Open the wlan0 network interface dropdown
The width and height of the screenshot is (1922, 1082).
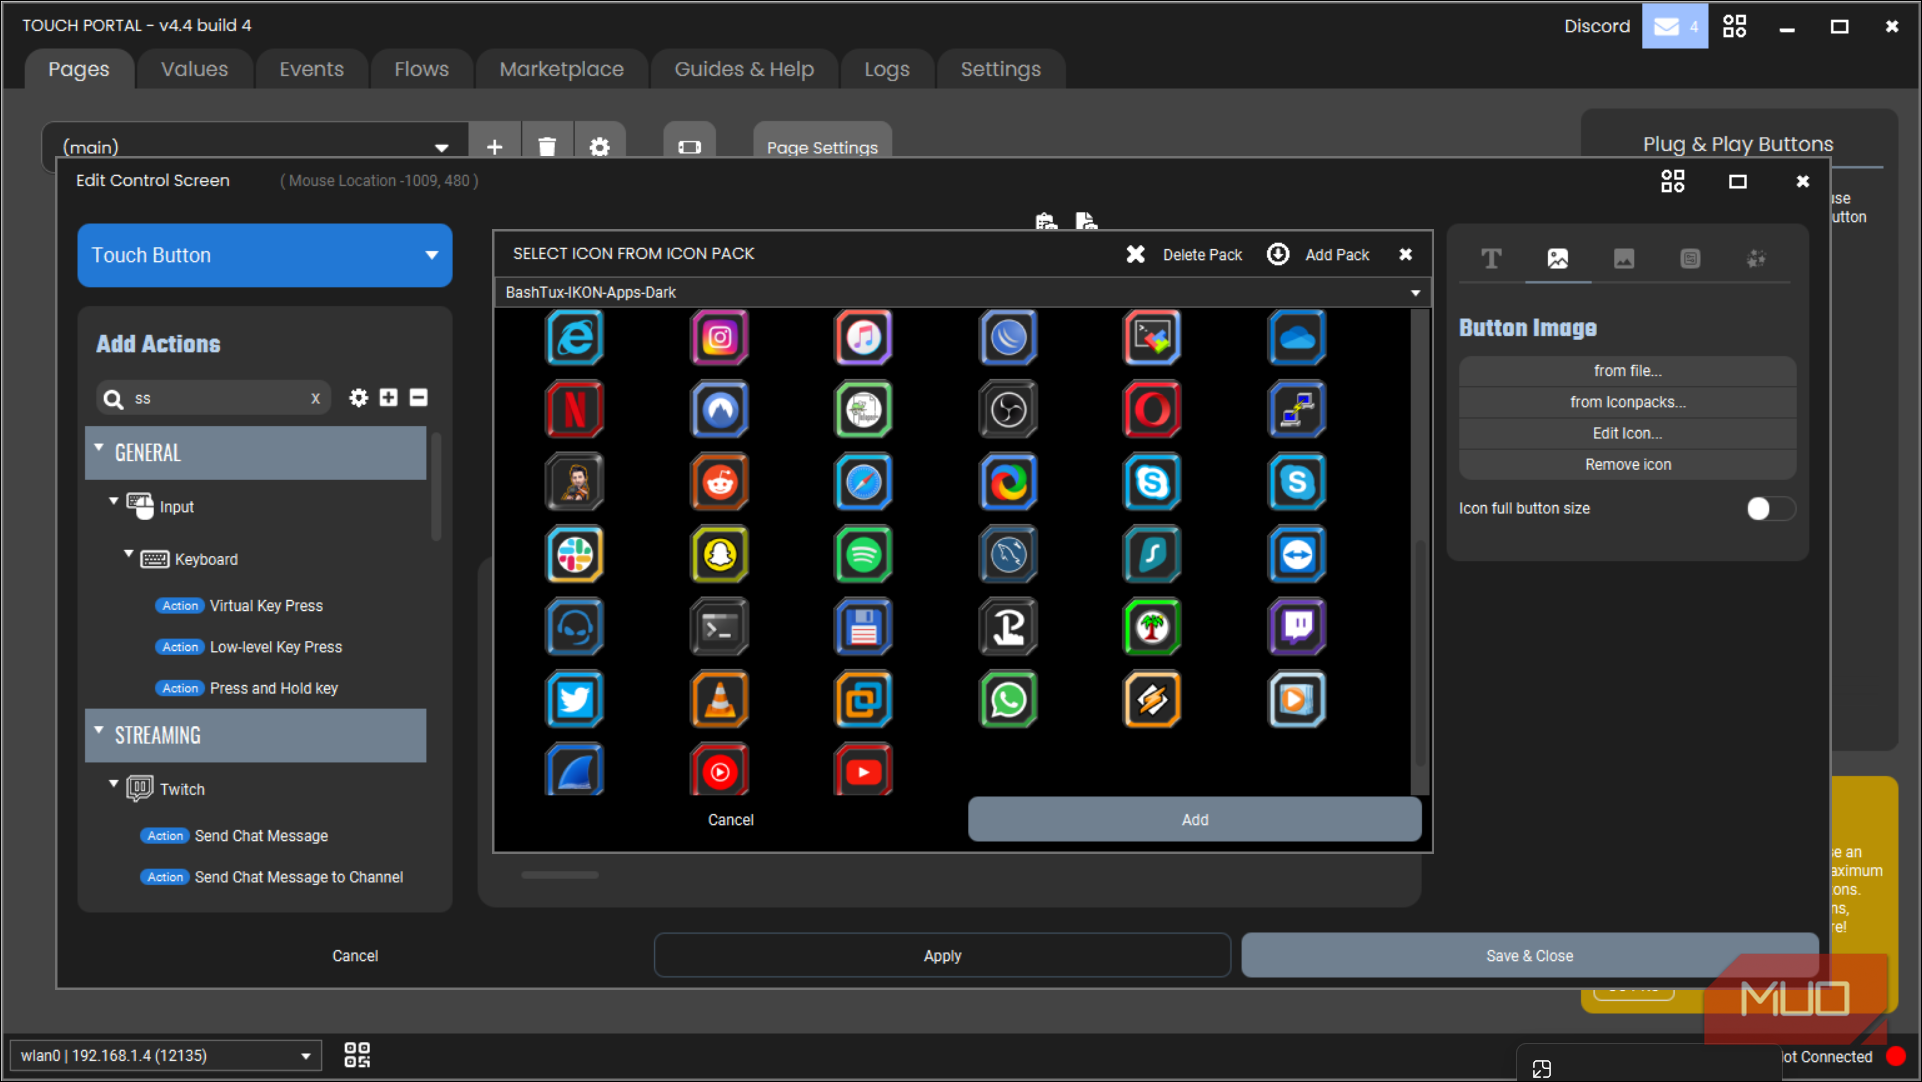point(166,1055)
